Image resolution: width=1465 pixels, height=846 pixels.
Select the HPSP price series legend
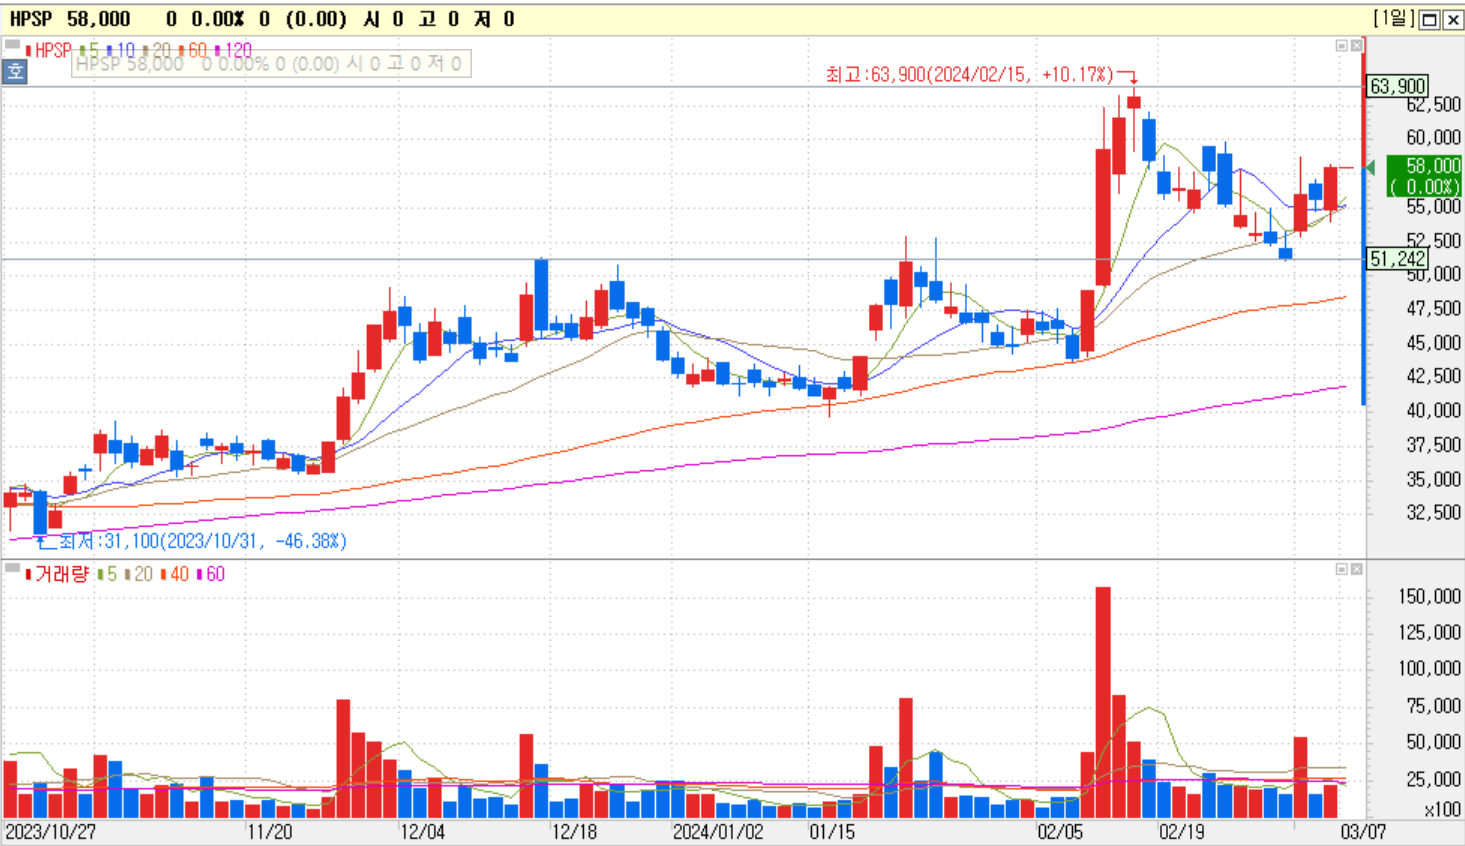49,50
